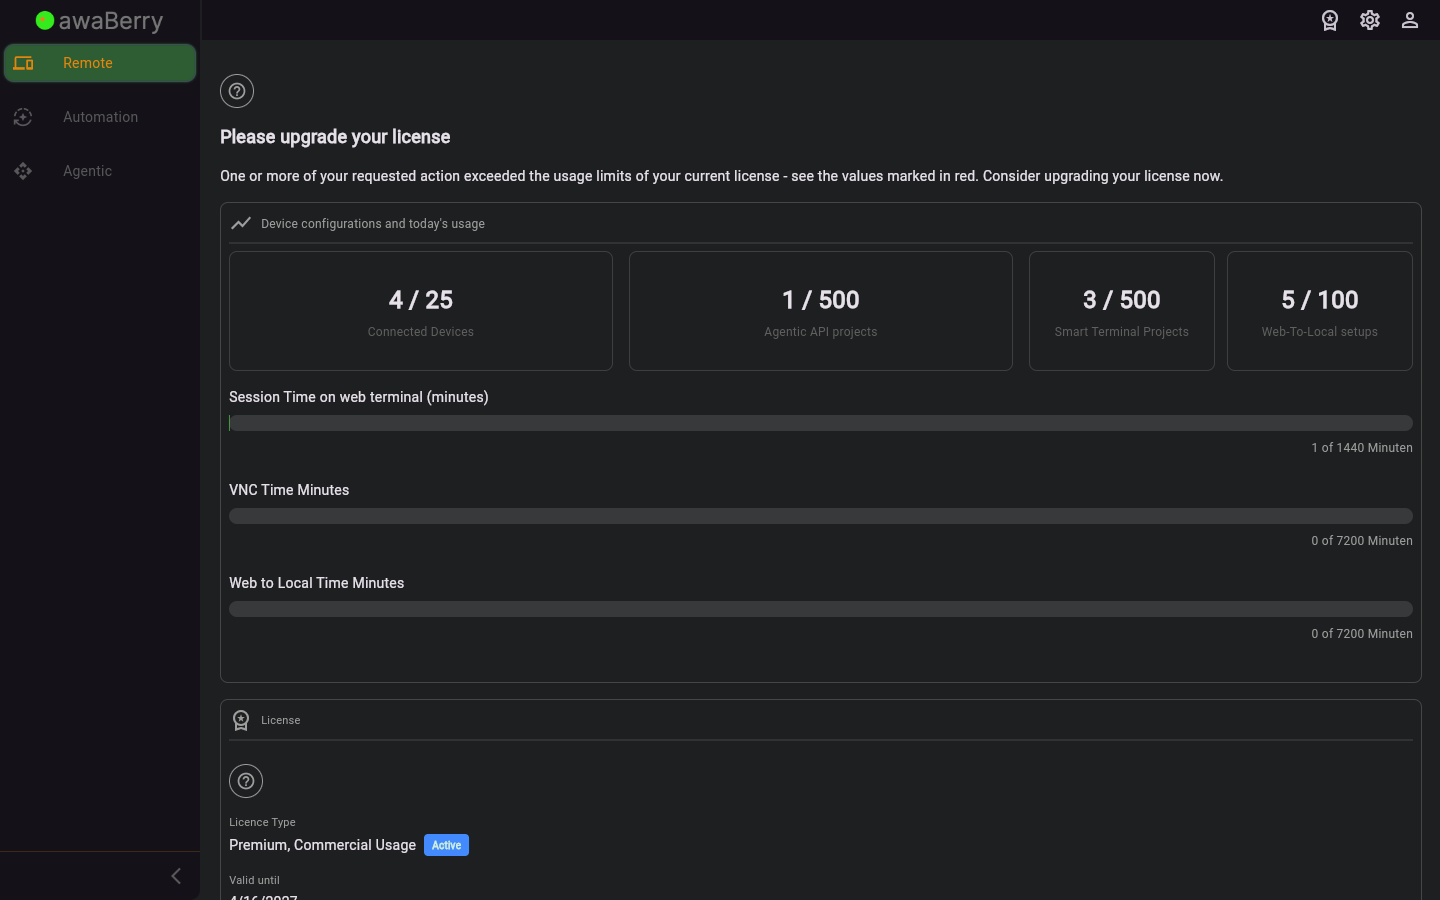
Task: Click the 'Licence Type' field label
Action: (x=262, y=822)
